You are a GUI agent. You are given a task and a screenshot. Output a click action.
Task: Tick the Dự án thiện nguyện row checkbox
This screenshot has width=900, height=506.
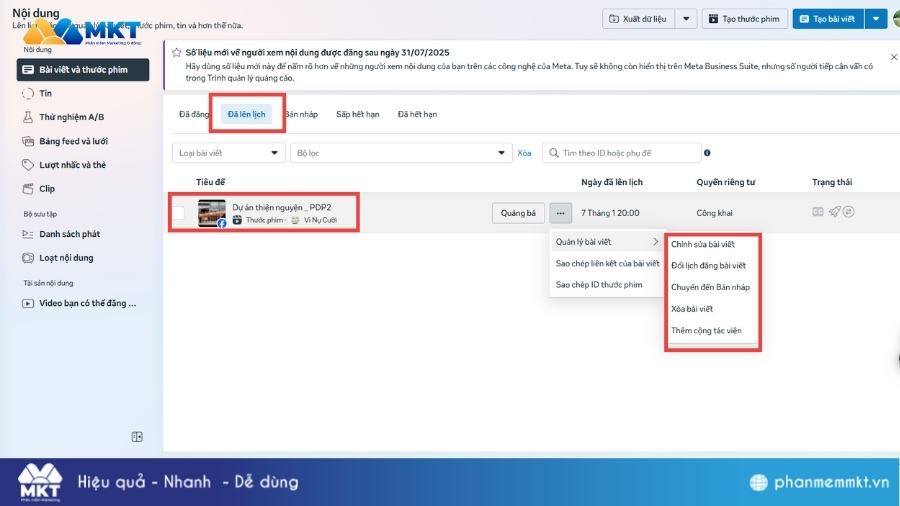point(179,213)
